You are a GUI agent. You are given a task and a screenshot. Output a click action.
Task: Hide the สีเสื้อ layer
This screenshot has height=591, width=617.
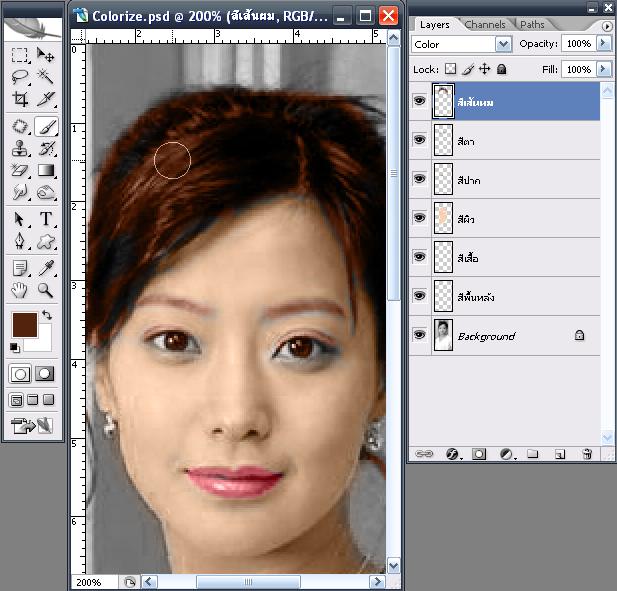coord(419,257)
